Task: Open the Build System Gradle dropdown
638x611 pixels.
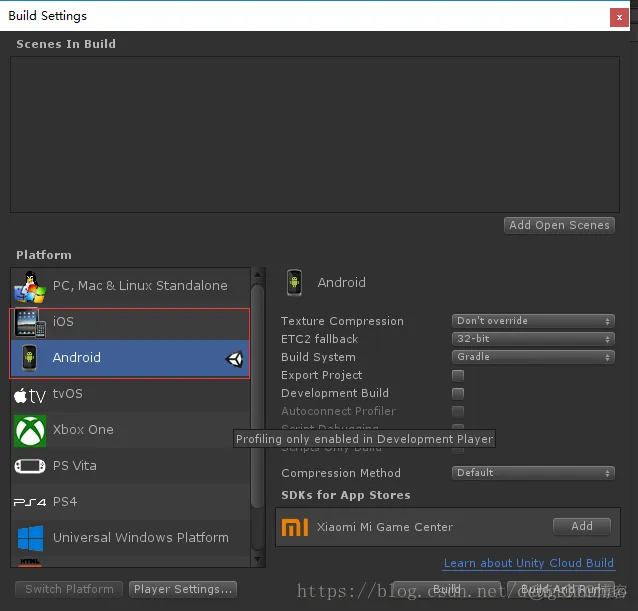Action: pyautogui.click(x=533, y=357)
